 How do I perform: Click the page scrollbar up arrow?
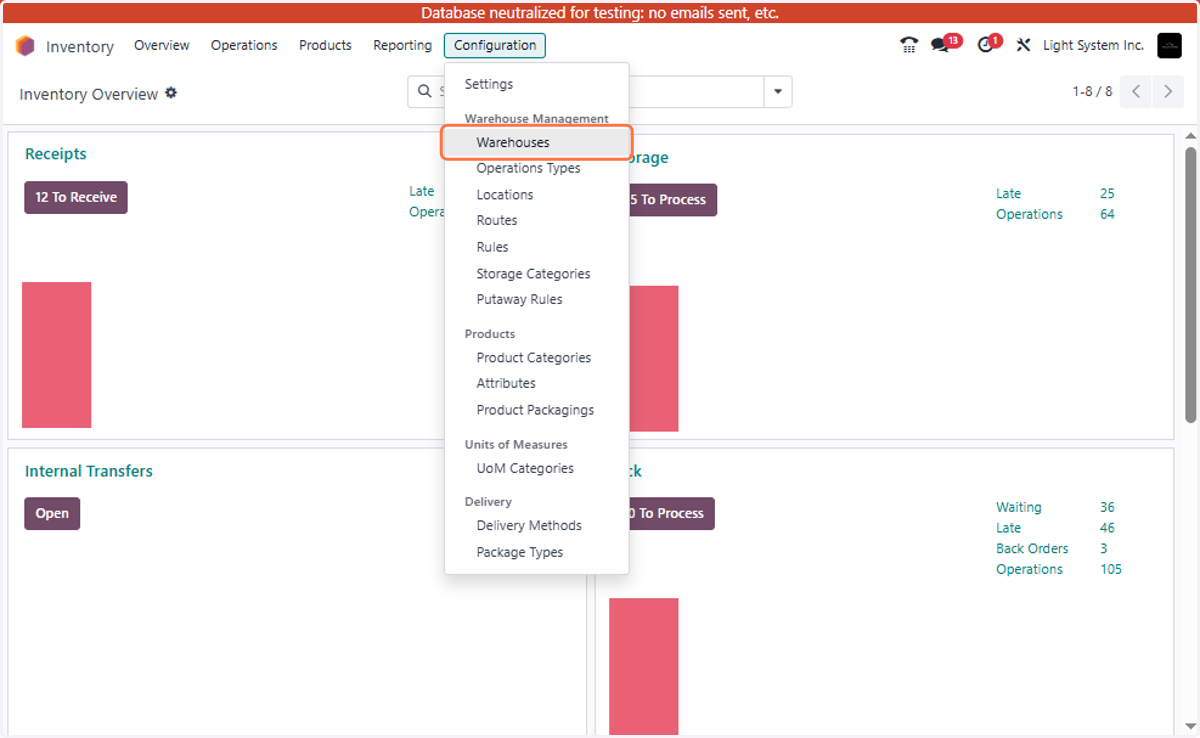click(x=1190, y=136)
